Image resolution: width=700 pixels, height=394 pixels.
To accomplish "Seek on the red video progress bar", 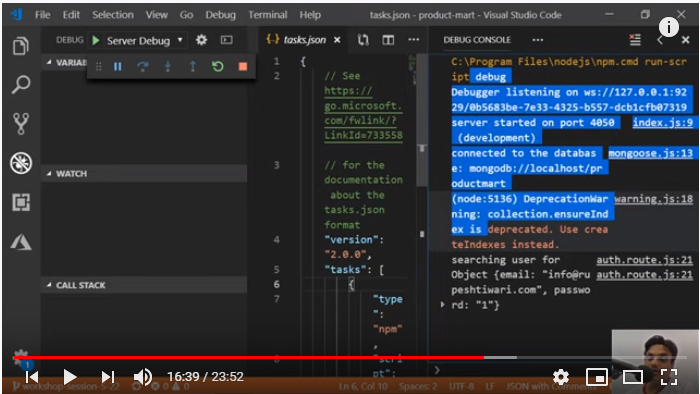I will [249, 357].
